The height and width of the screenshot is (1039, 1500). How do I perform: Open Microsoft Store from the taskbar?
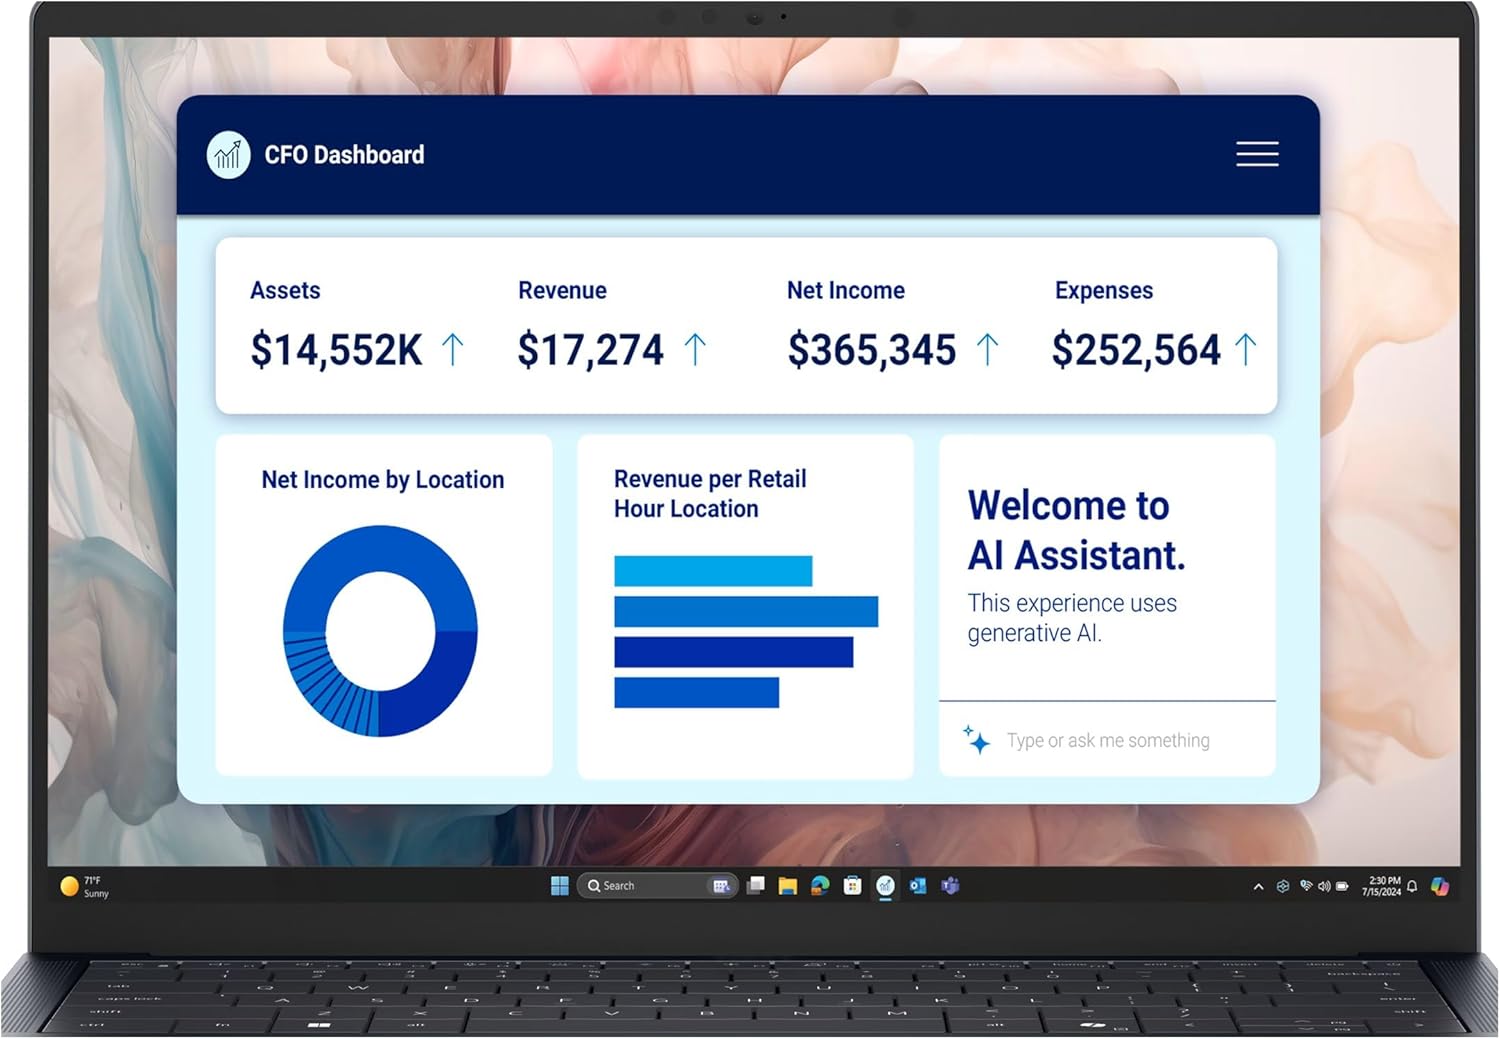coord(852,886)
